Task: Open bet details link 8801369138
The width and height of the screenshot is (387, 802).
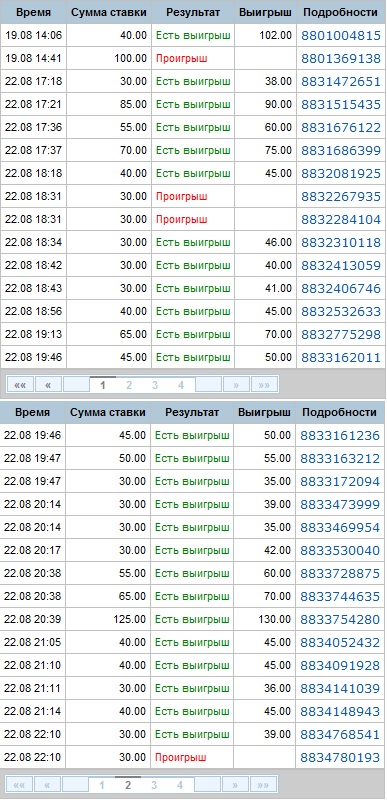Action: 341,59
